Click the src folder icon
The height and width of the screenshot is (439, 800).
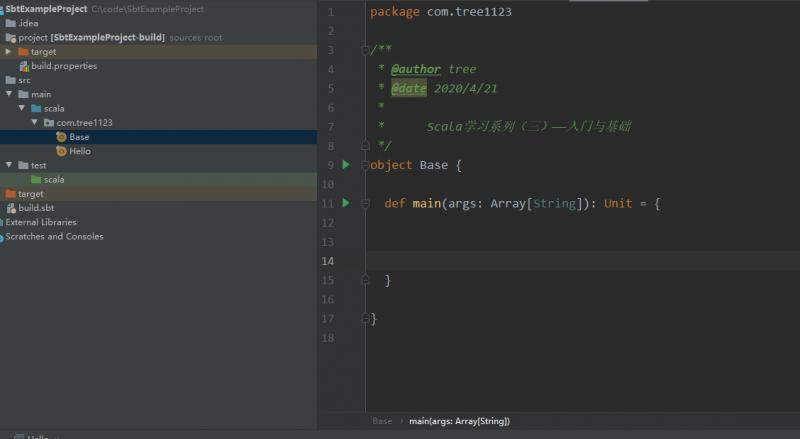coord(10,80)
